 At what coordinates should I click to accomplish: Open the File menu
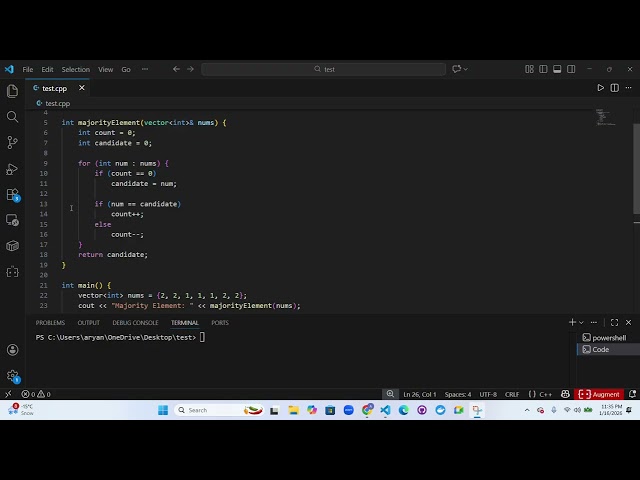28,69
